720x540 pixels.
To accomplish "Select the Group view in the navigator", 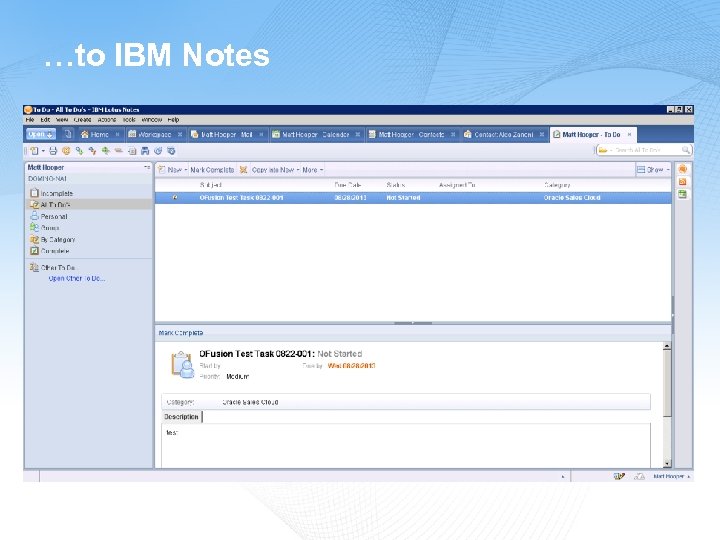I will point(45,228).
